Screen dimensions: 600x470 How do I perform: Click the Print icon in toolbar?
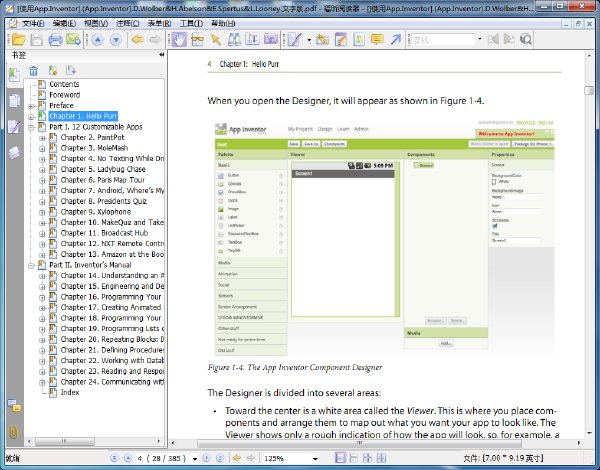tap(55, 39)
